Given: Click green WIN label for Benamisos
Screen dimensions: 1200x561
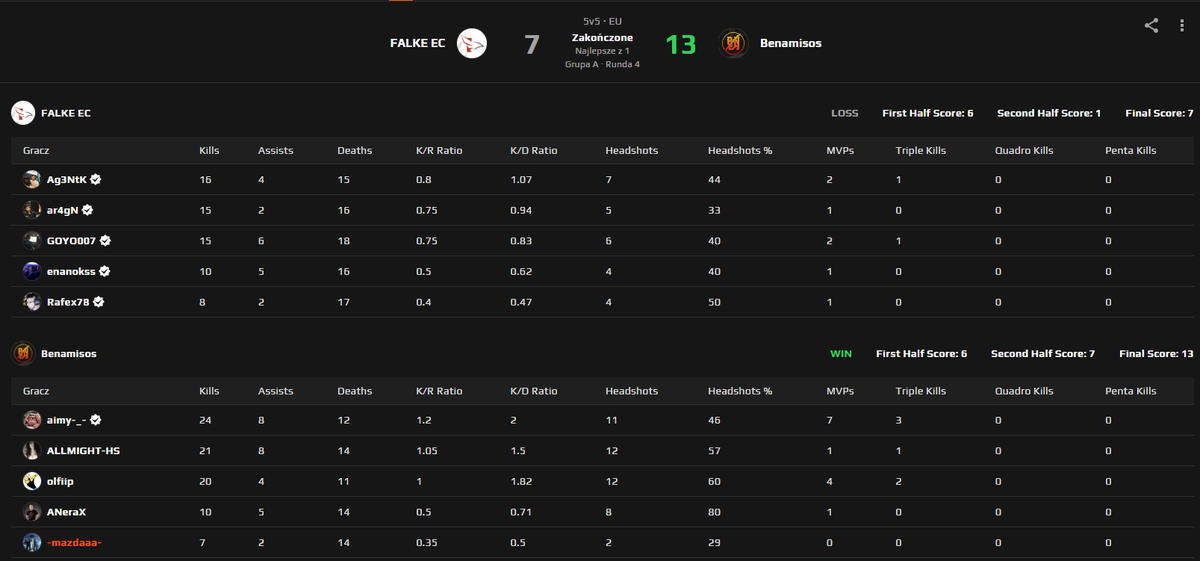Looking at the screenshot, I should (x=841, y=353).
